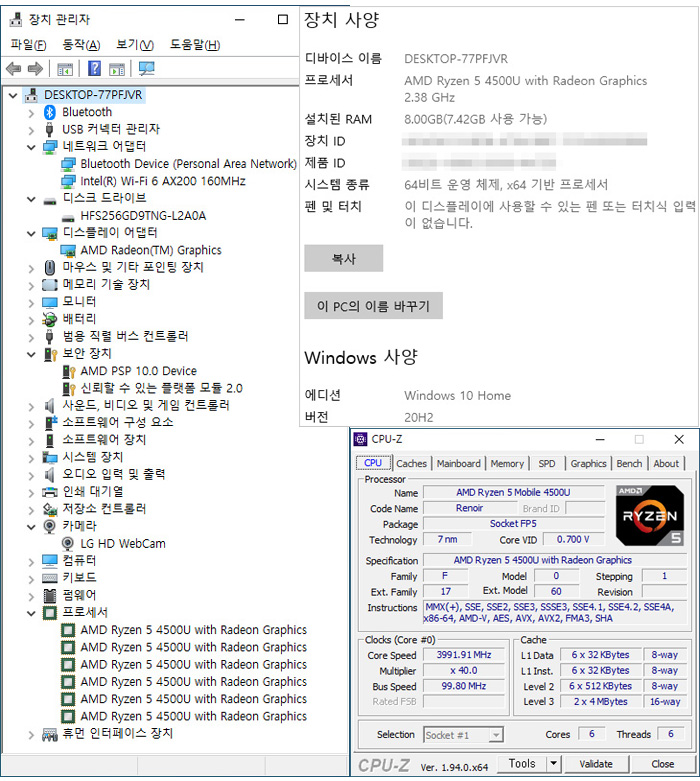Expand the 저장소 컨트롤러 node
The width and height of the screenshot is (700, 781).
[x=31, y=511]
